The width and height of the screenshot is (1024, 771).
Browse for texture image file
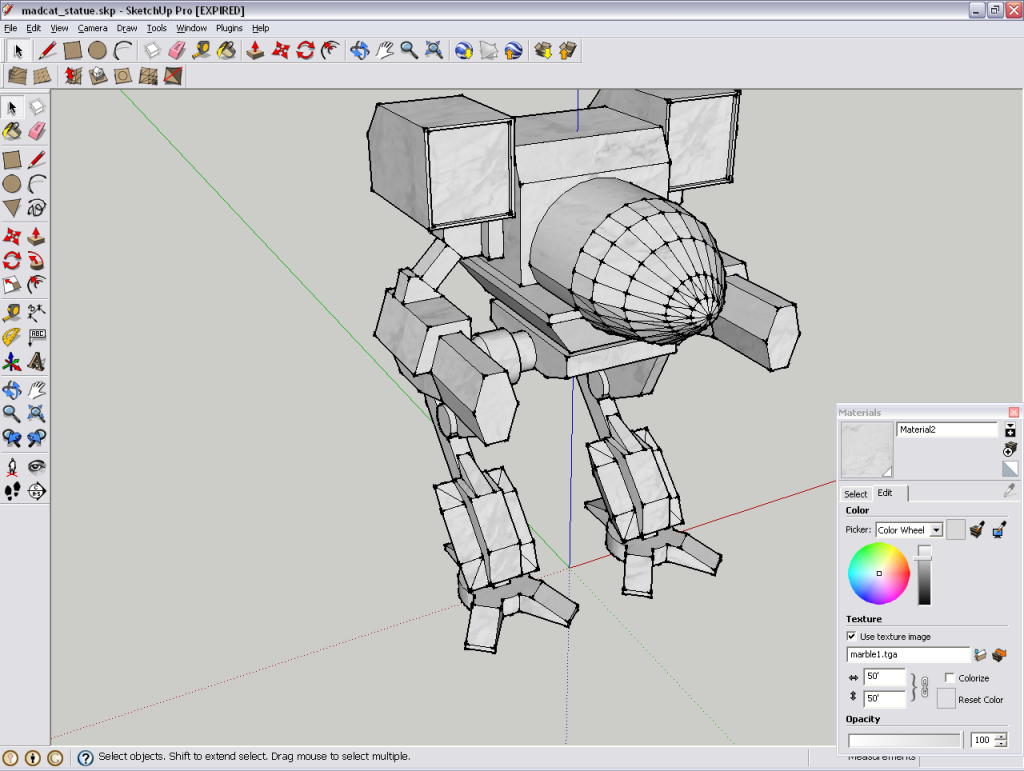tap(980, 654)
